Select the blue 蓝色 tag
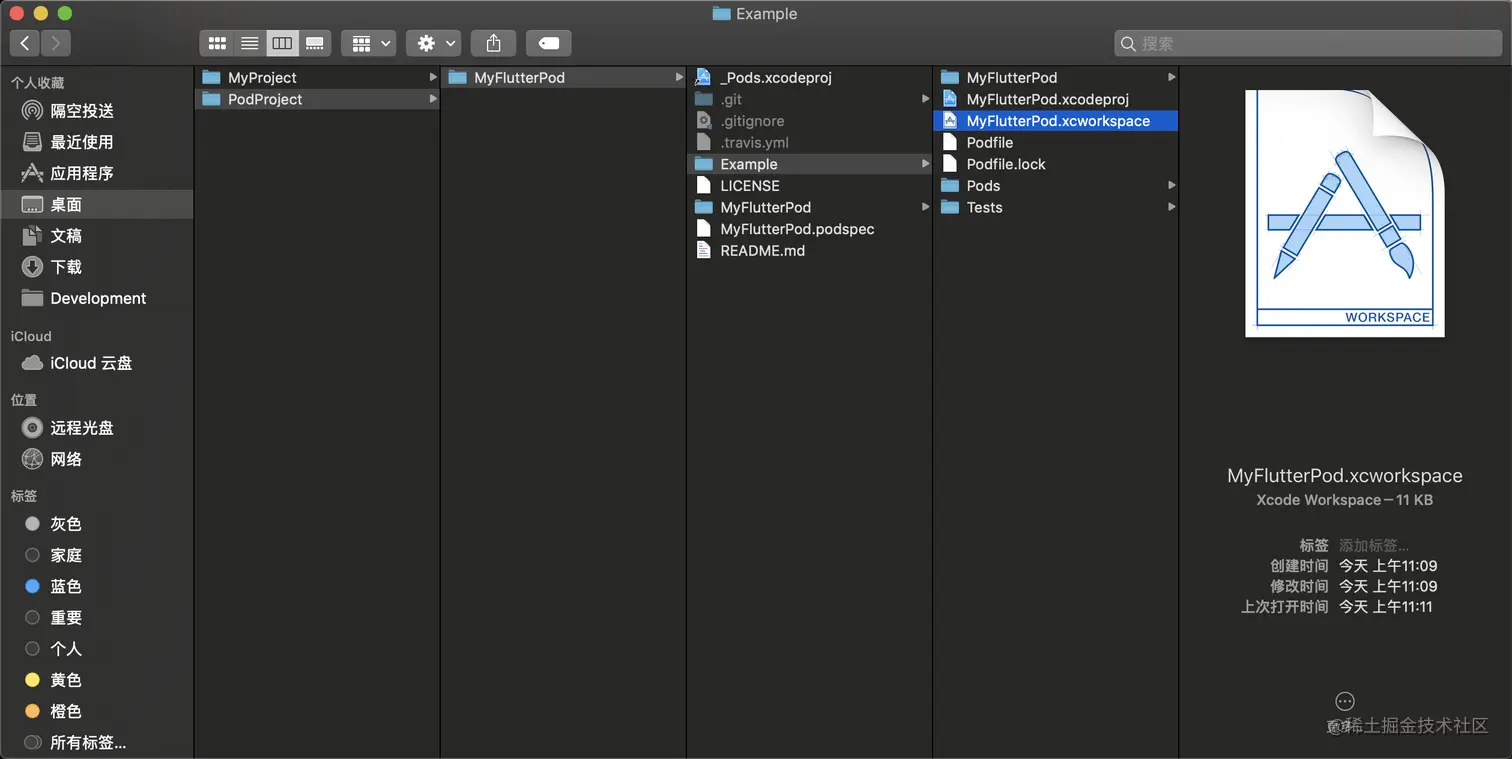This screenshot has width=1512, height=759. 97,587
